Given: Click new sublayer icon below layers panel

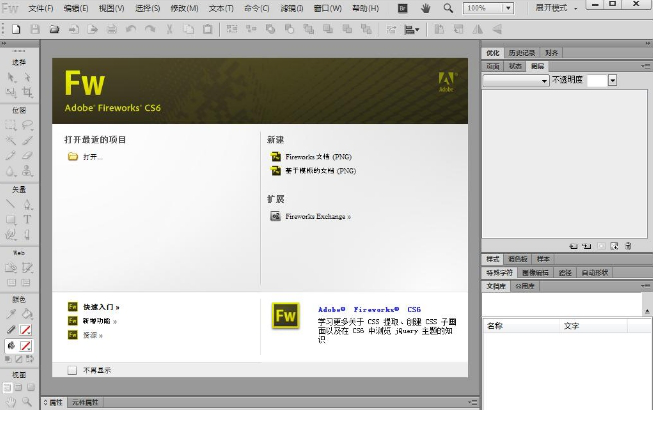Looking at the screenshot, I should (x=587, y=246).
